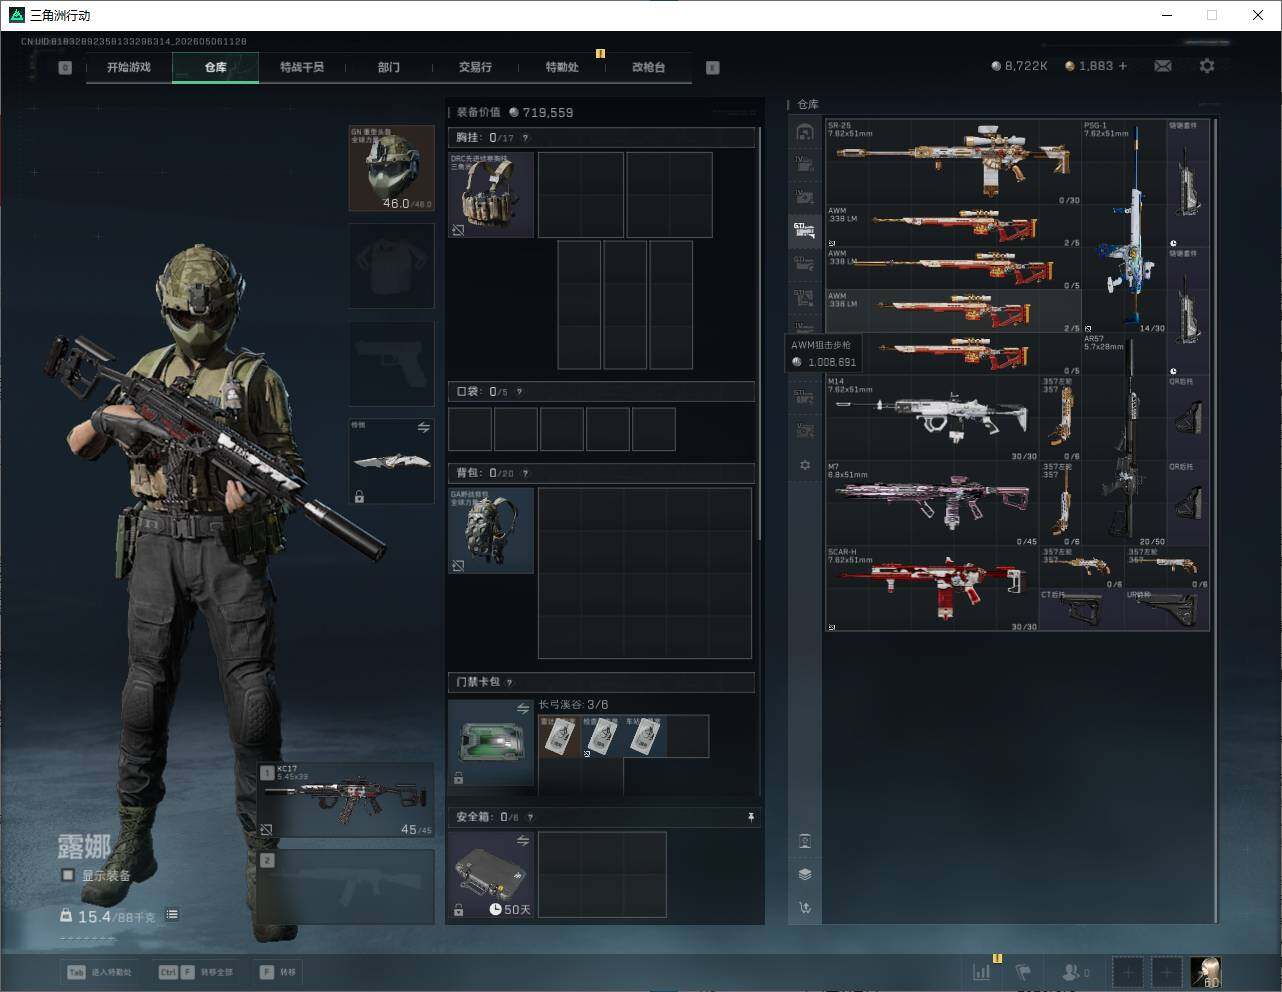Select the AR57 rifle in the warehouse
The image size is (1282, 992).
tap(1124, 440)
